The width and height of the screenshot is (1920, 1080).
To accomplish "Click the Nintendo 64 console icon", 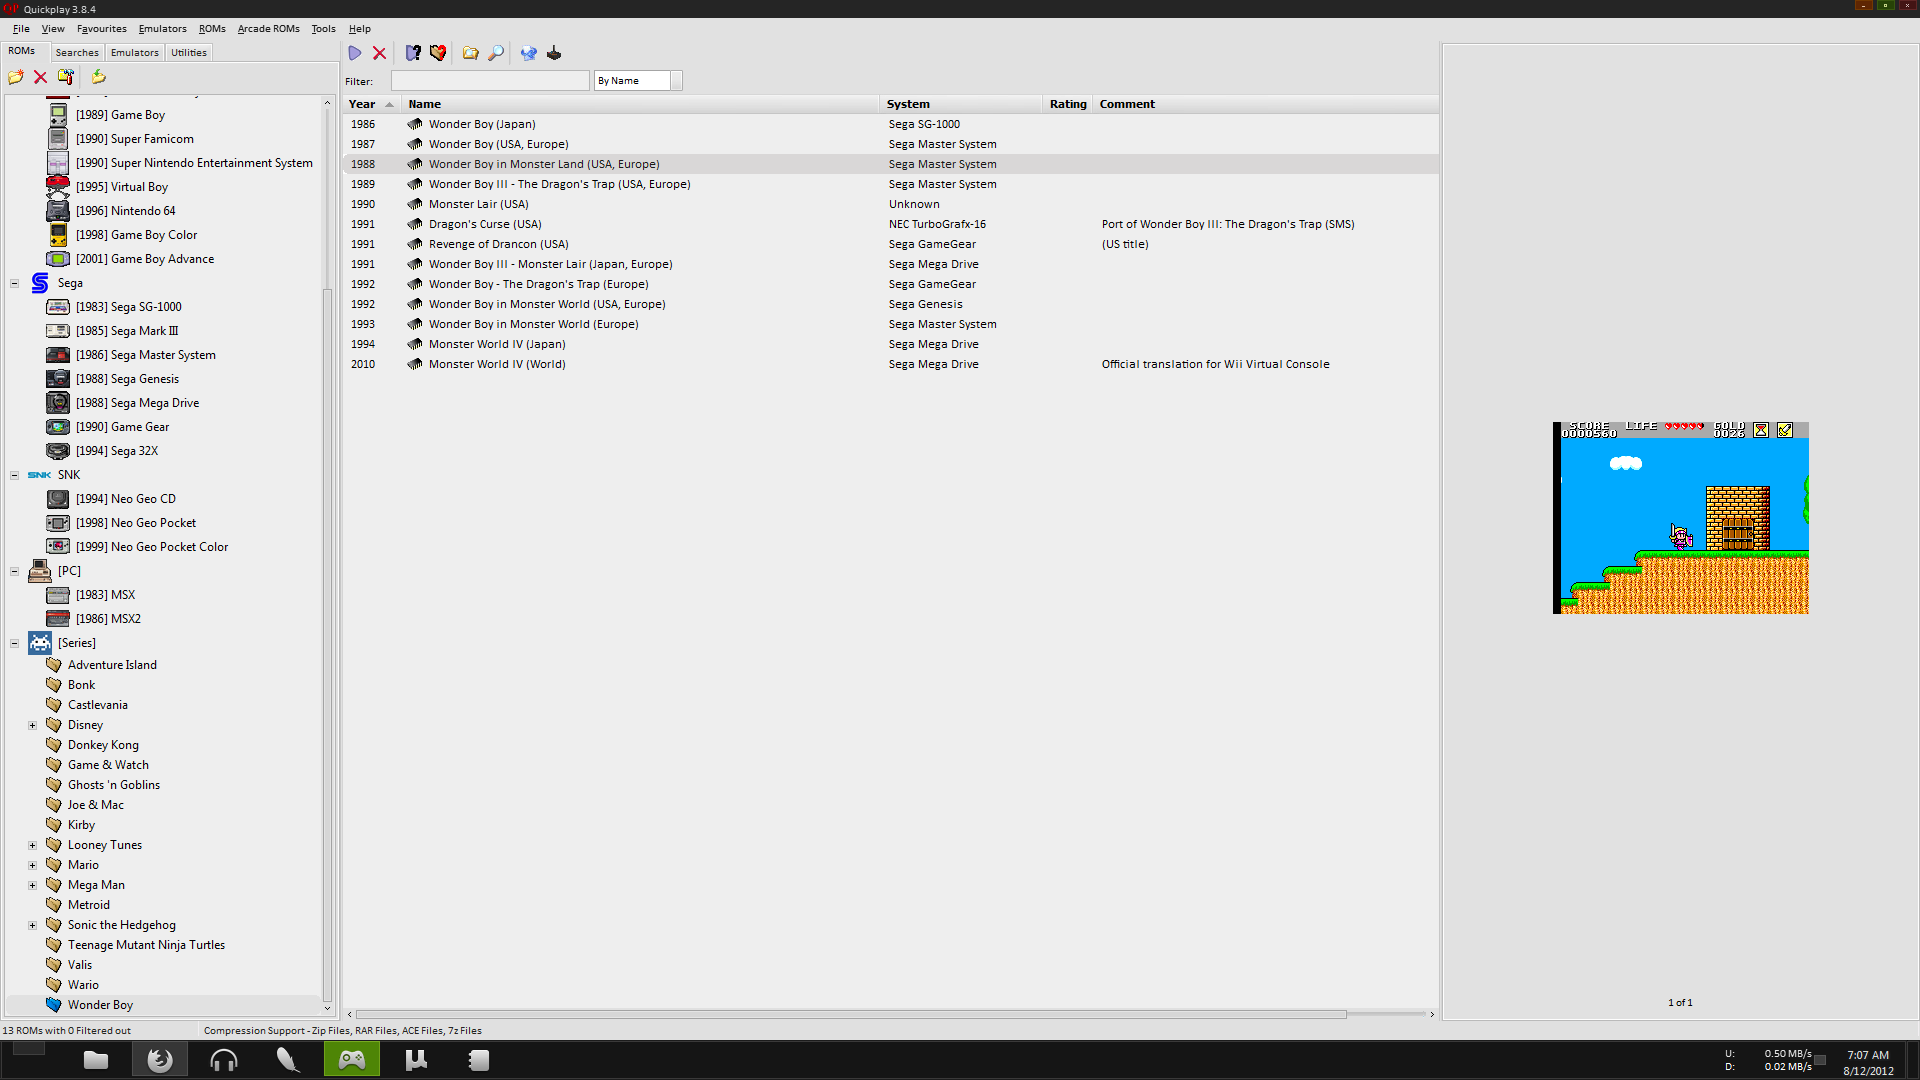I will [x=58, y=211].
